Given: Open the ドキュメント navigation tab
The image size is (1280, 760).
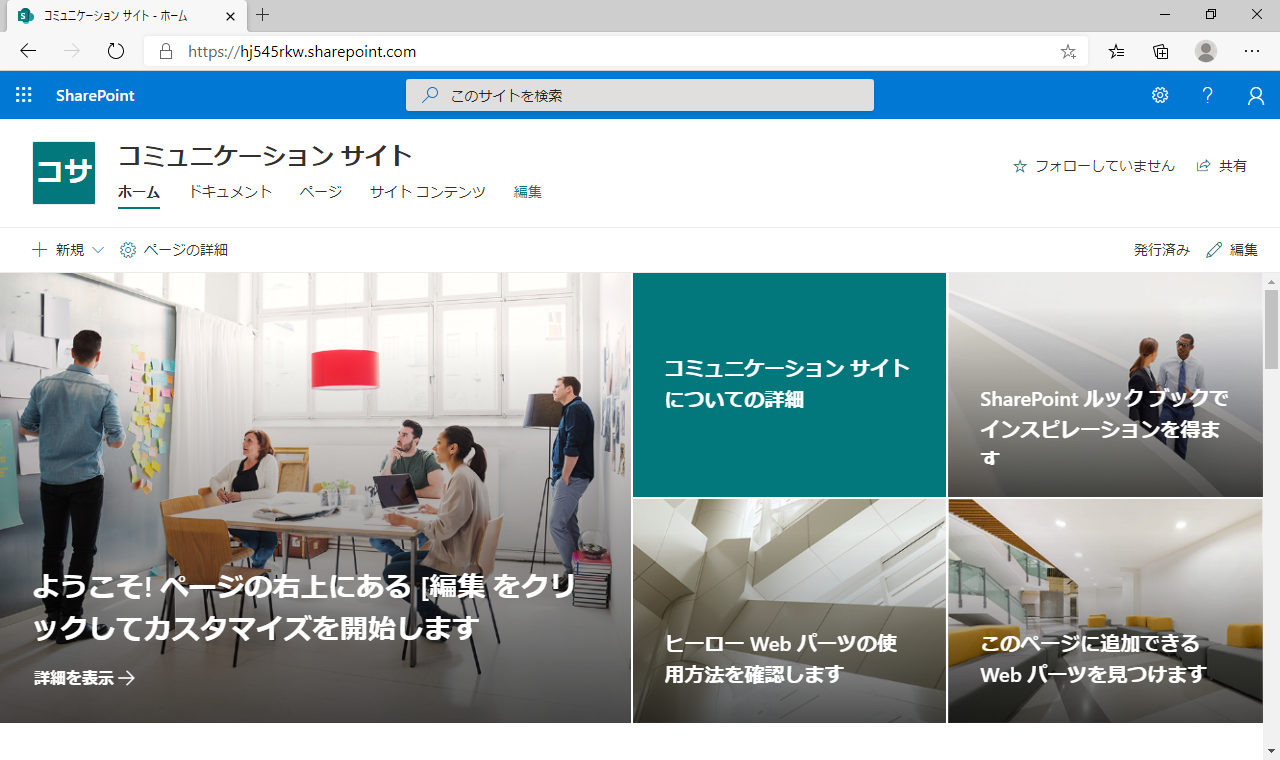Looking at the screenshot, I should click(x=230, y=192).
